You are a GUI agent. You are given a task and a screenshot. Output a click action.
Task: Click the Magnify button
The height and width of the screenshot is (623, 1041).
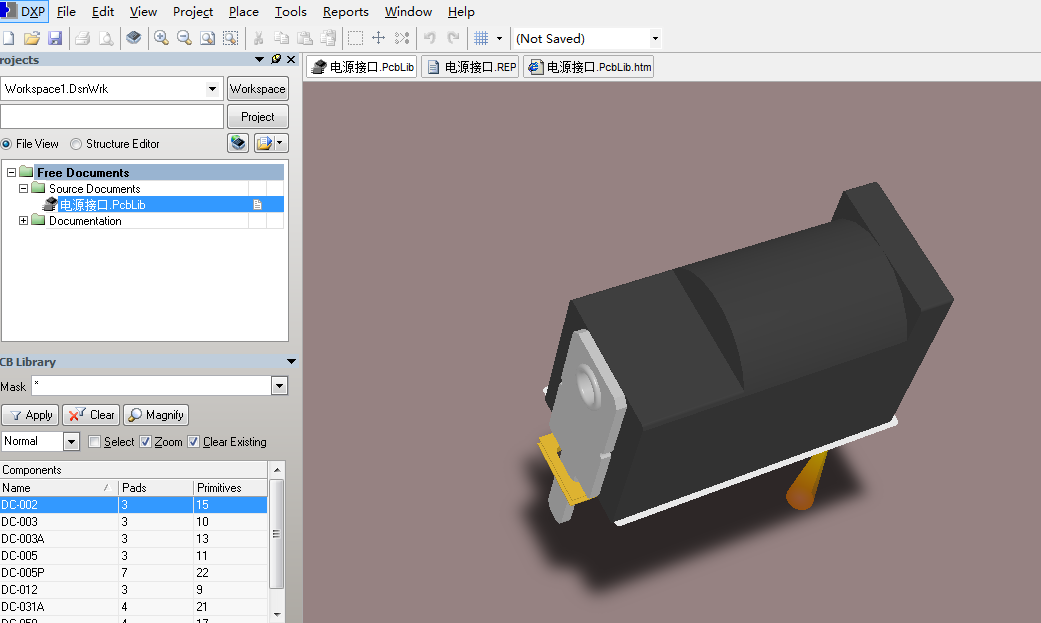156,415
